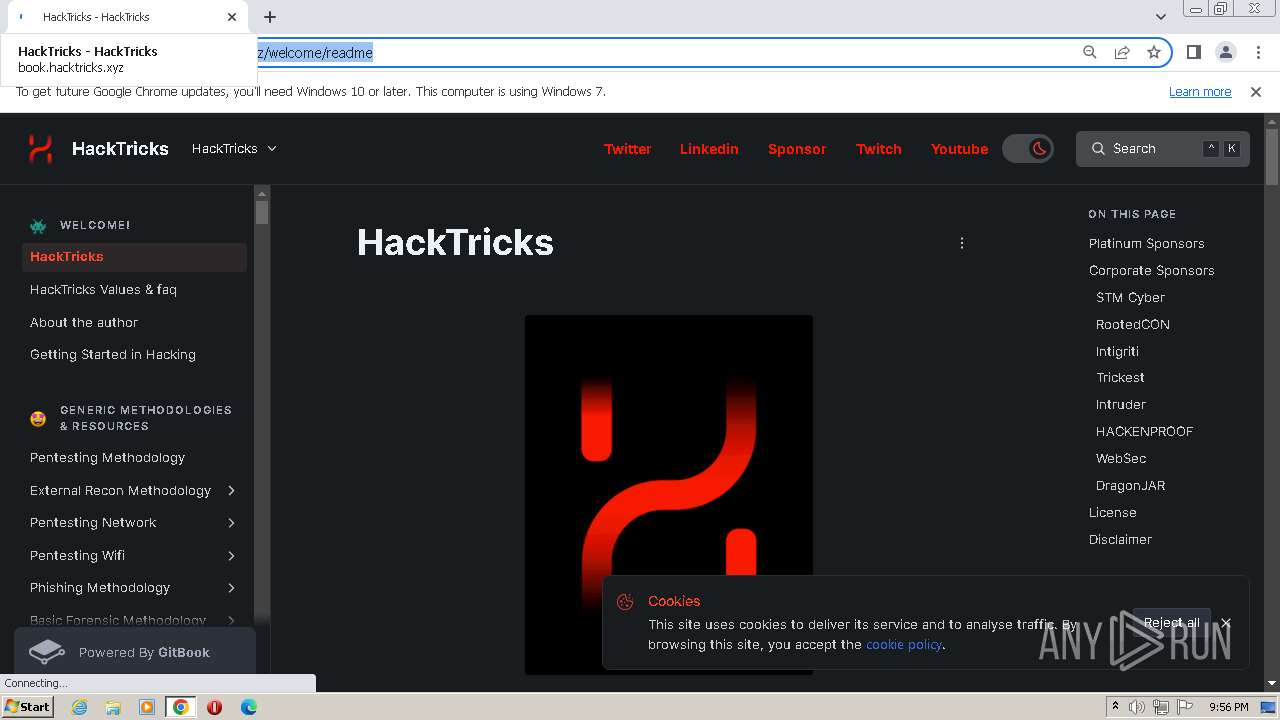Jump to Intigriti section
This screenshot has height=720, width=1280.
pyautogui.click(x=1117, y=351)
